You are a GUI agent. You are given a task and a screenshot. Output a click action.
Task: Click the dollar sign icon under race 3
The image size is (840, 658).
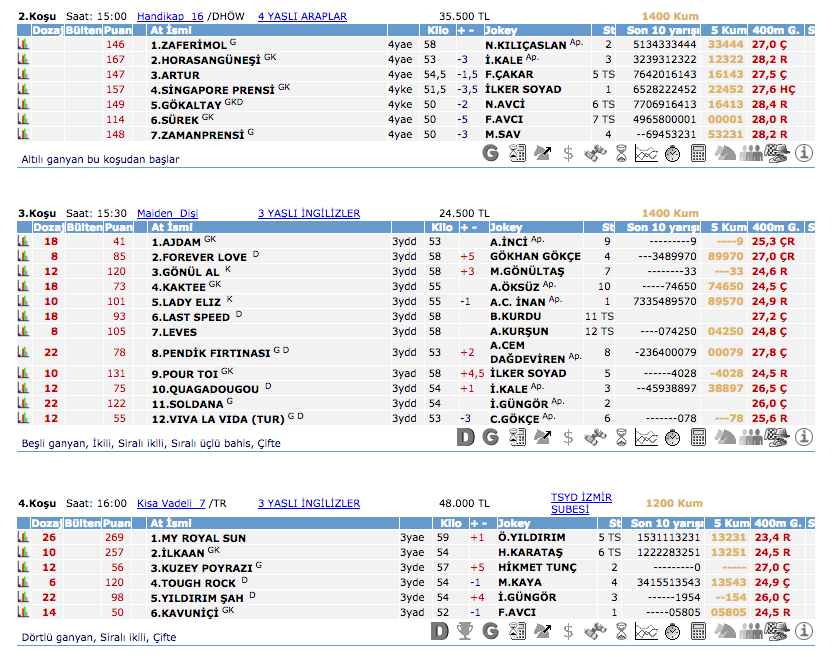point(568,437)
